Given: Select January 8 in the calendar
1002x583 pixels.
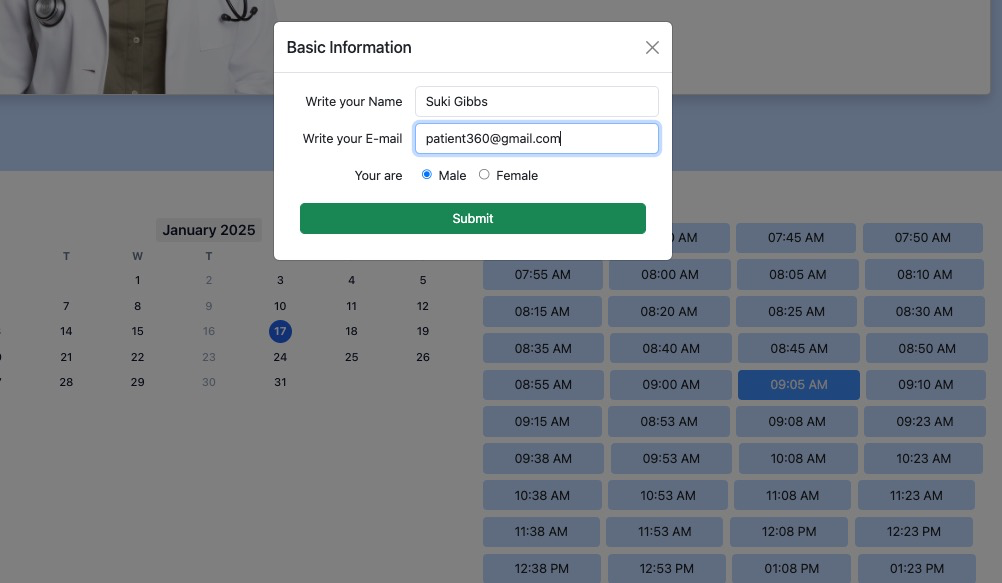Looking at the screenshot, I should pos(137,306).
